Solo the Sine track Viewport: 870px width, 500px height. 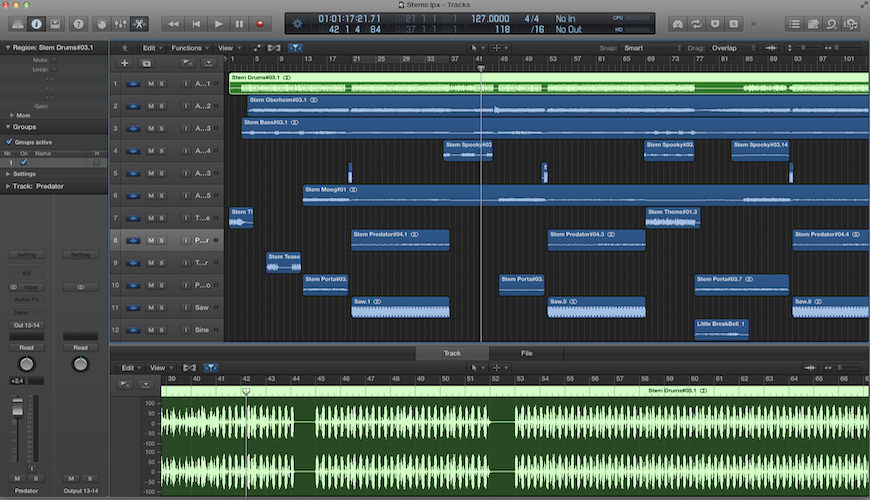161,330
